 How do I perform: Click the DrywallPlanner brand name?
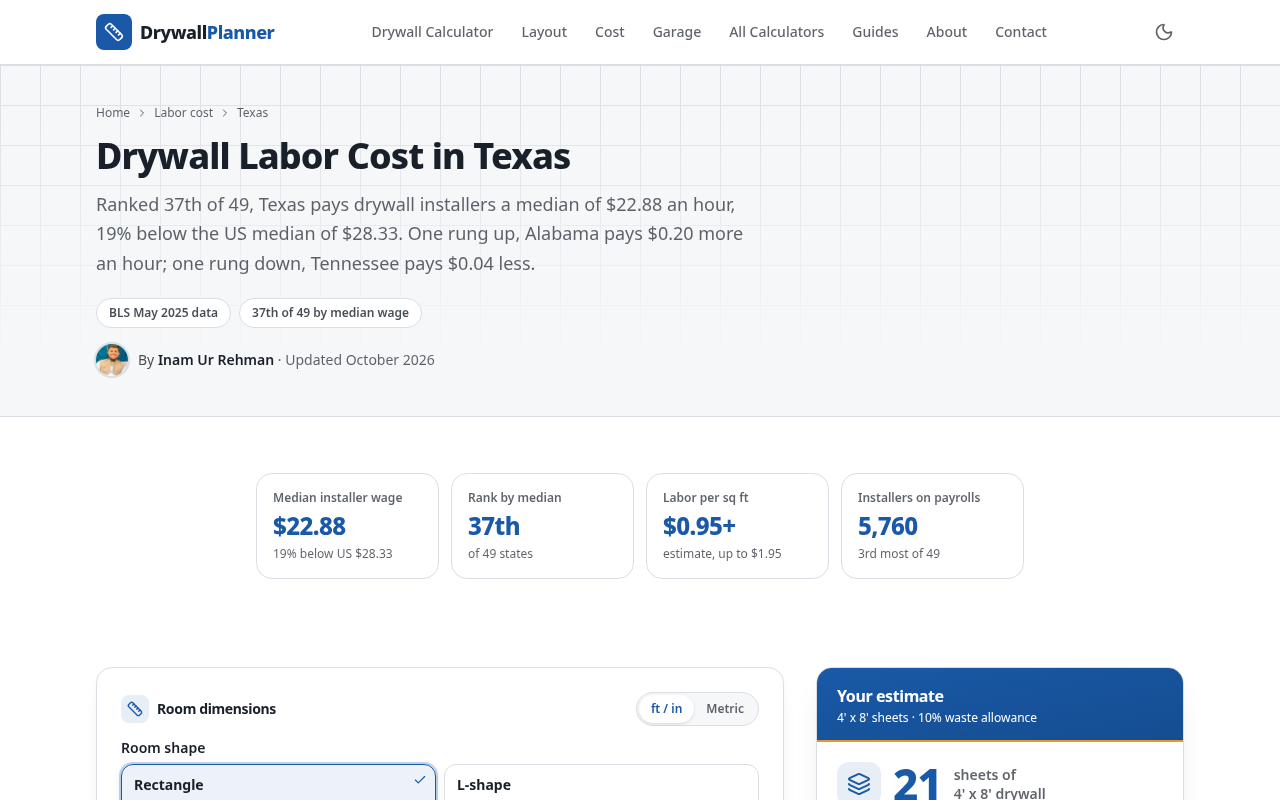pos(207,32)
